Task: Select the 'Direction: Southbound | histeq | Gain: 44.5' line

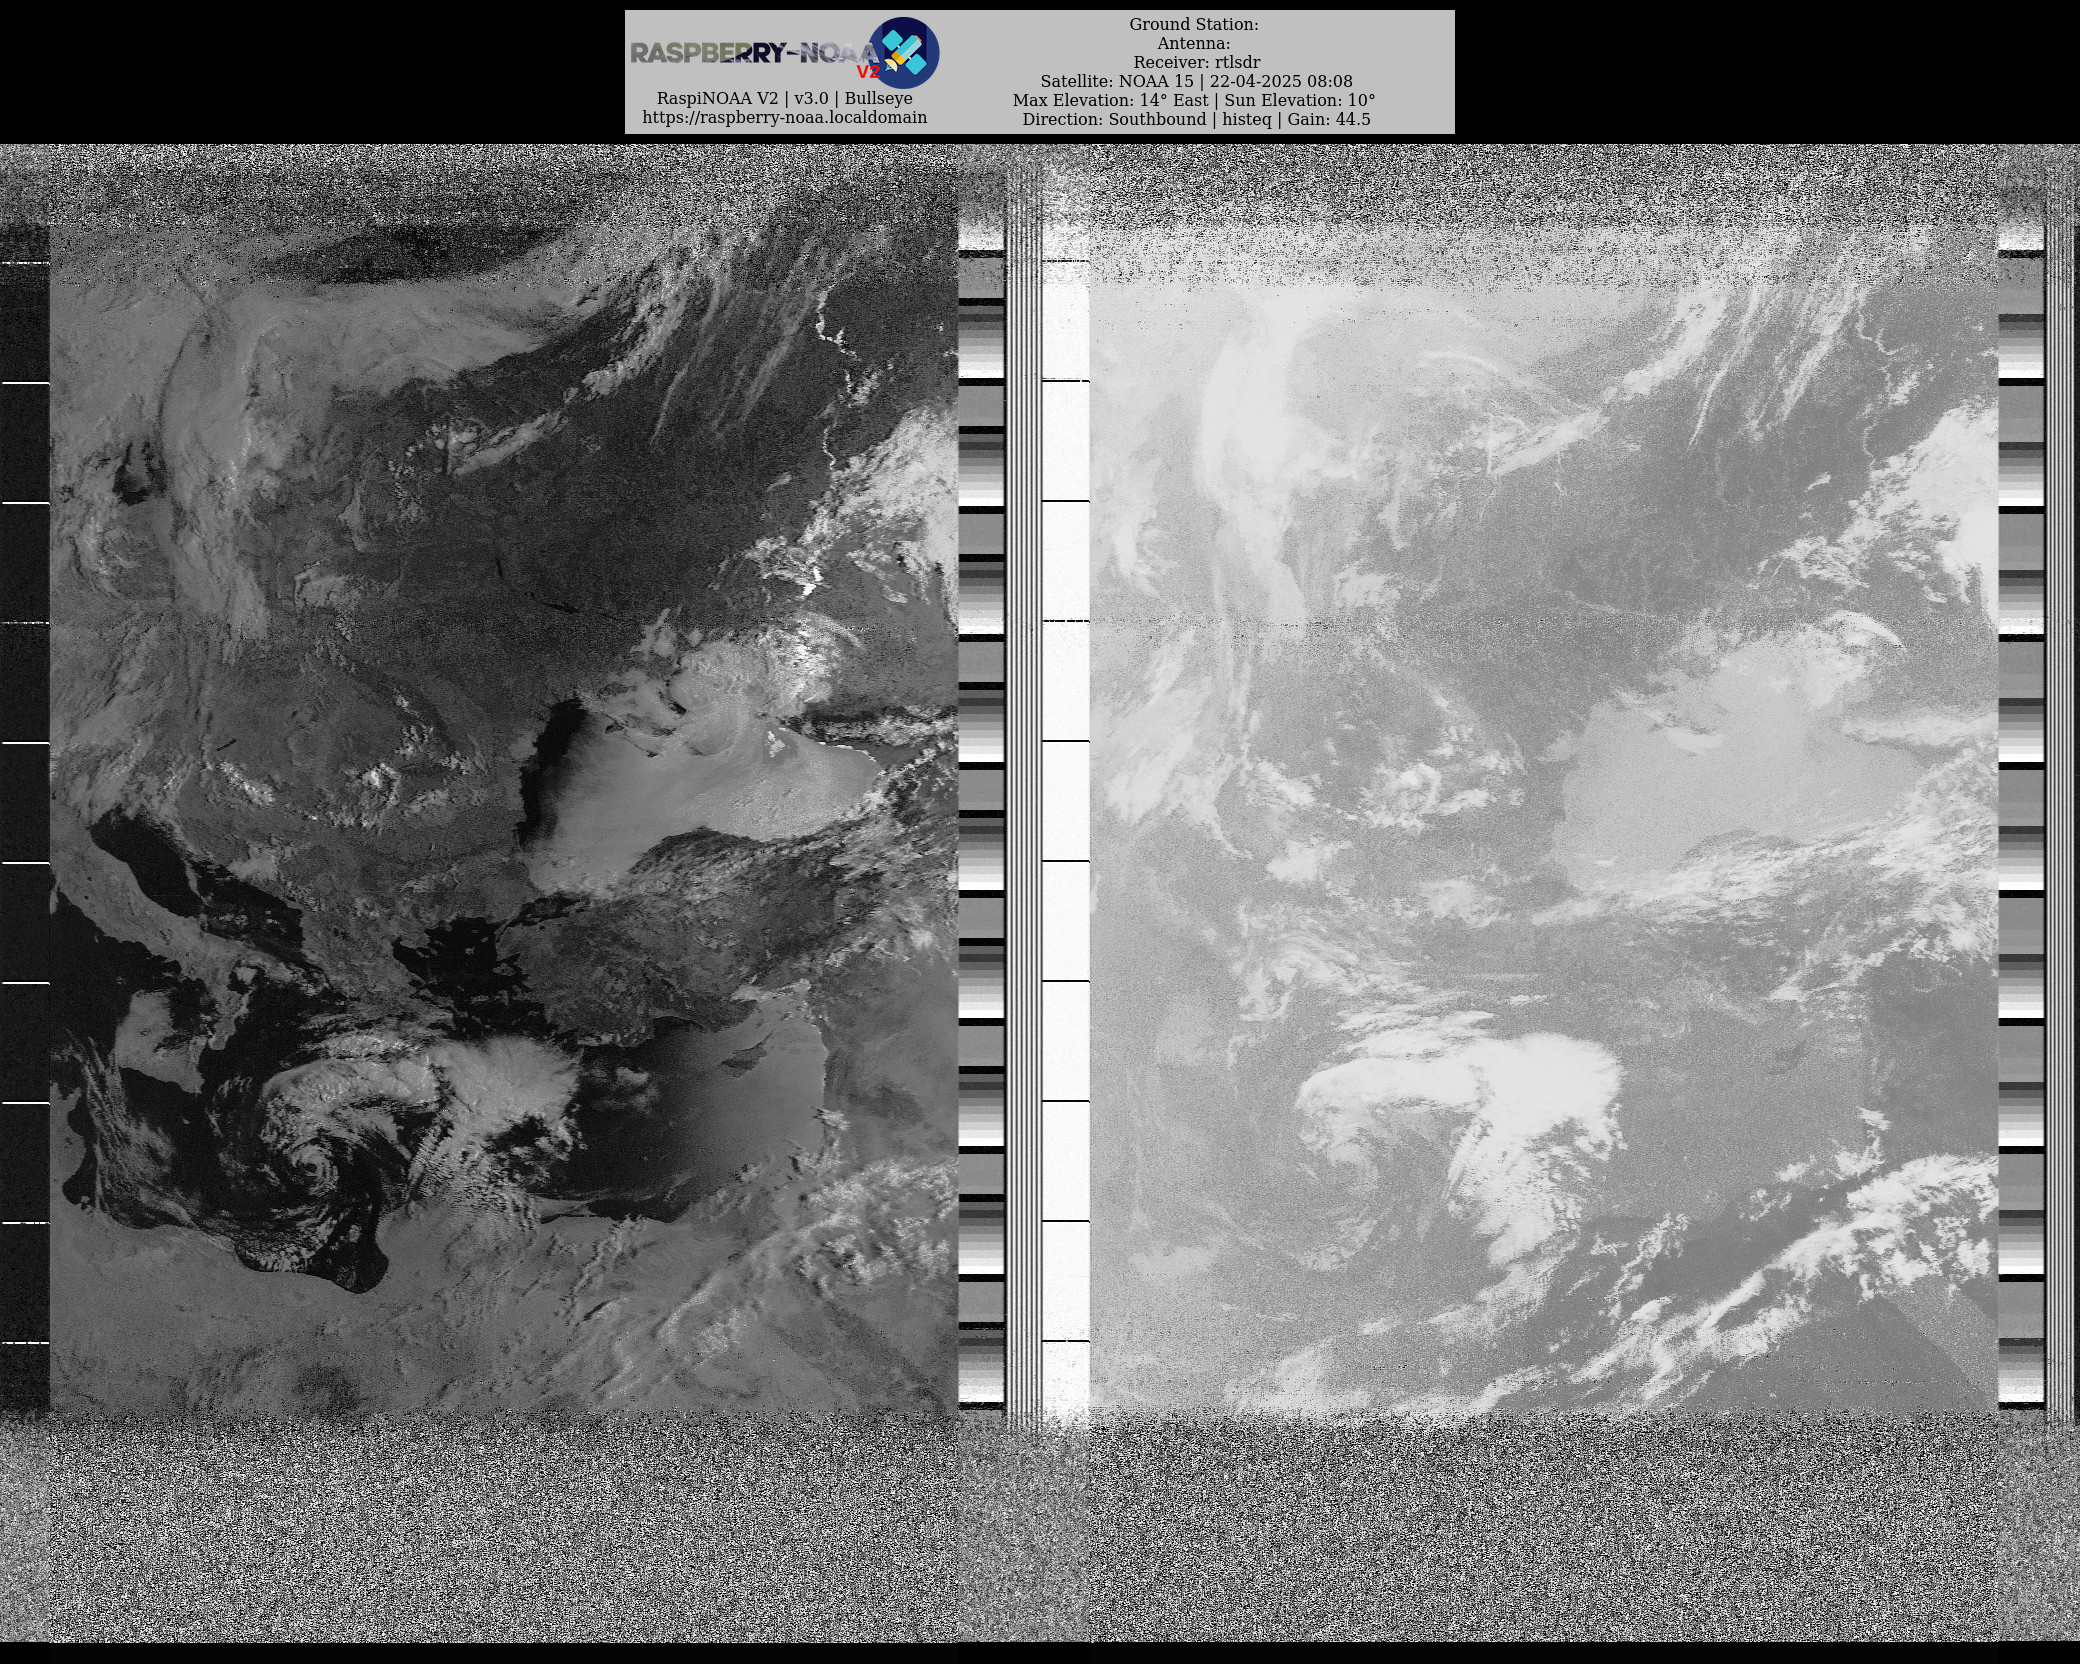Action: tap(1196, 119)
